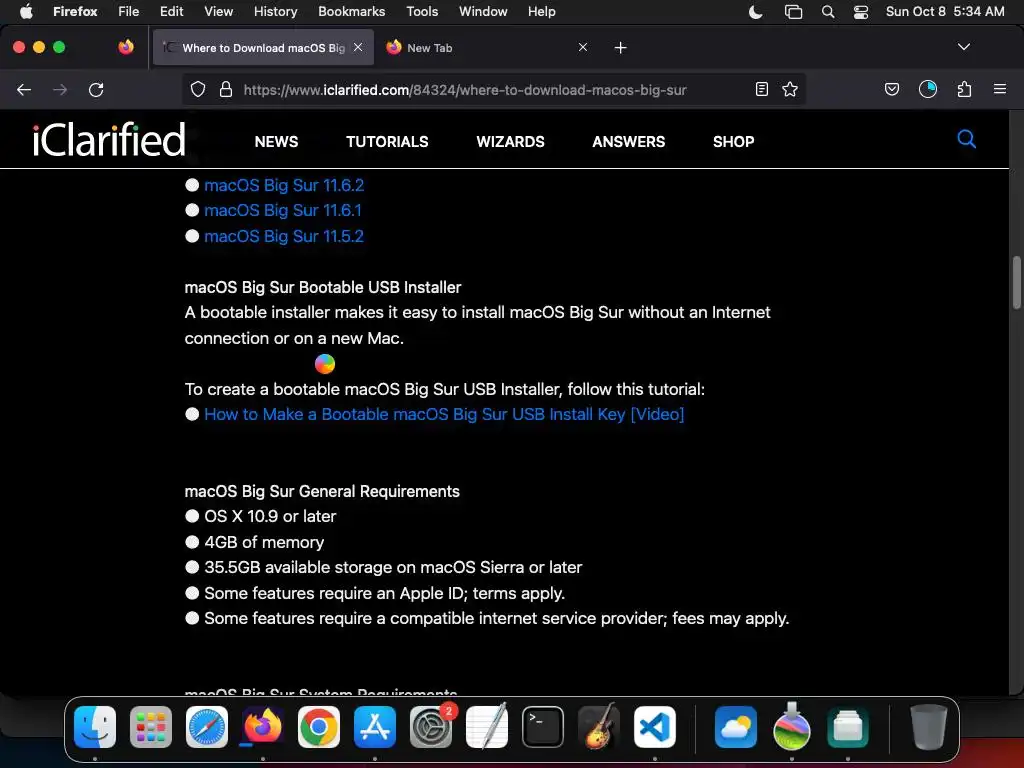Open Bootable USB Install Key video tutorial
This screenshot has width=1024, height=768.
(444, 415)
